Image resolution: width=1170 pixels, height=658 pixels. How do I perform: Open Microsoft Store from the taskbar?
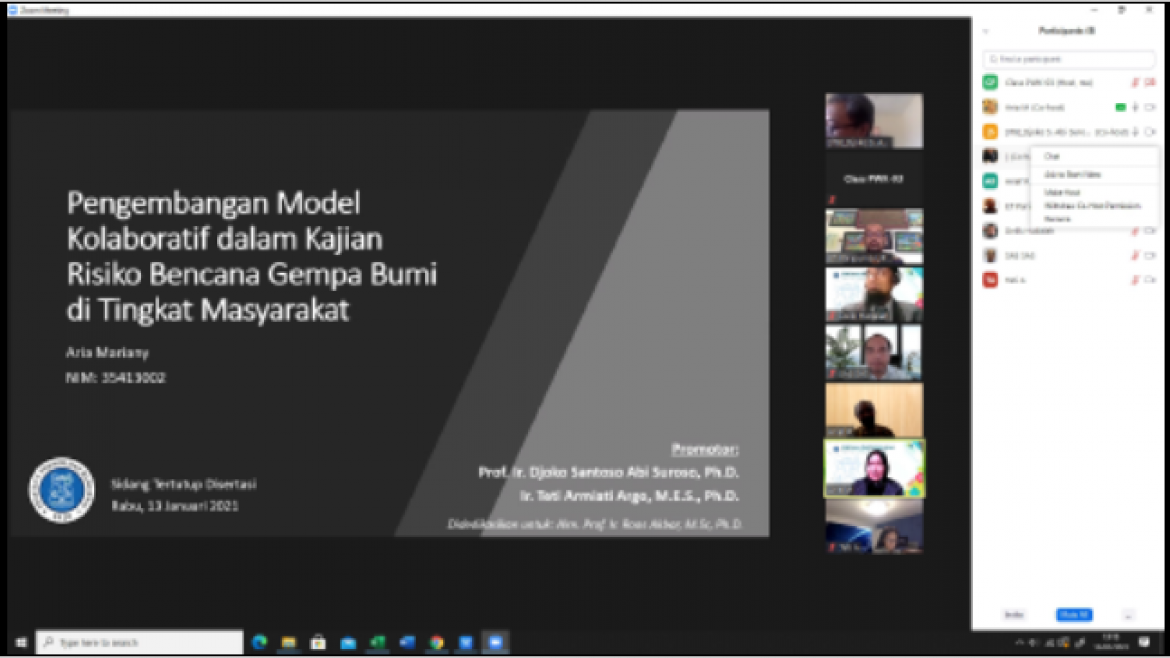point(318,642)
